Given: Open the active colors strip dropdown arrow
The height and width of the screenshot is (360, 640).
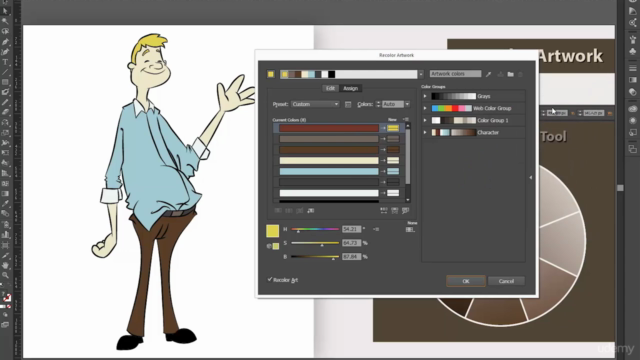Looking at the screenshot, I should [x=421, y=74].
